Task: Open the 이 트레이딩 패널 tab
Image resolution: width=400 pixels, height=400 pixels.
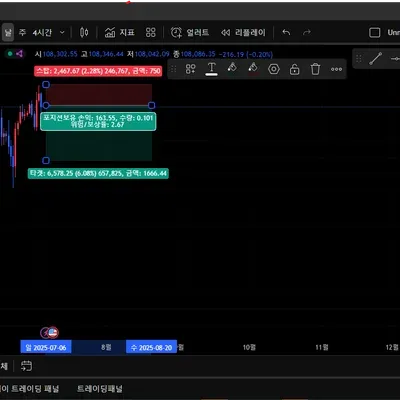Action: point(29,388)
